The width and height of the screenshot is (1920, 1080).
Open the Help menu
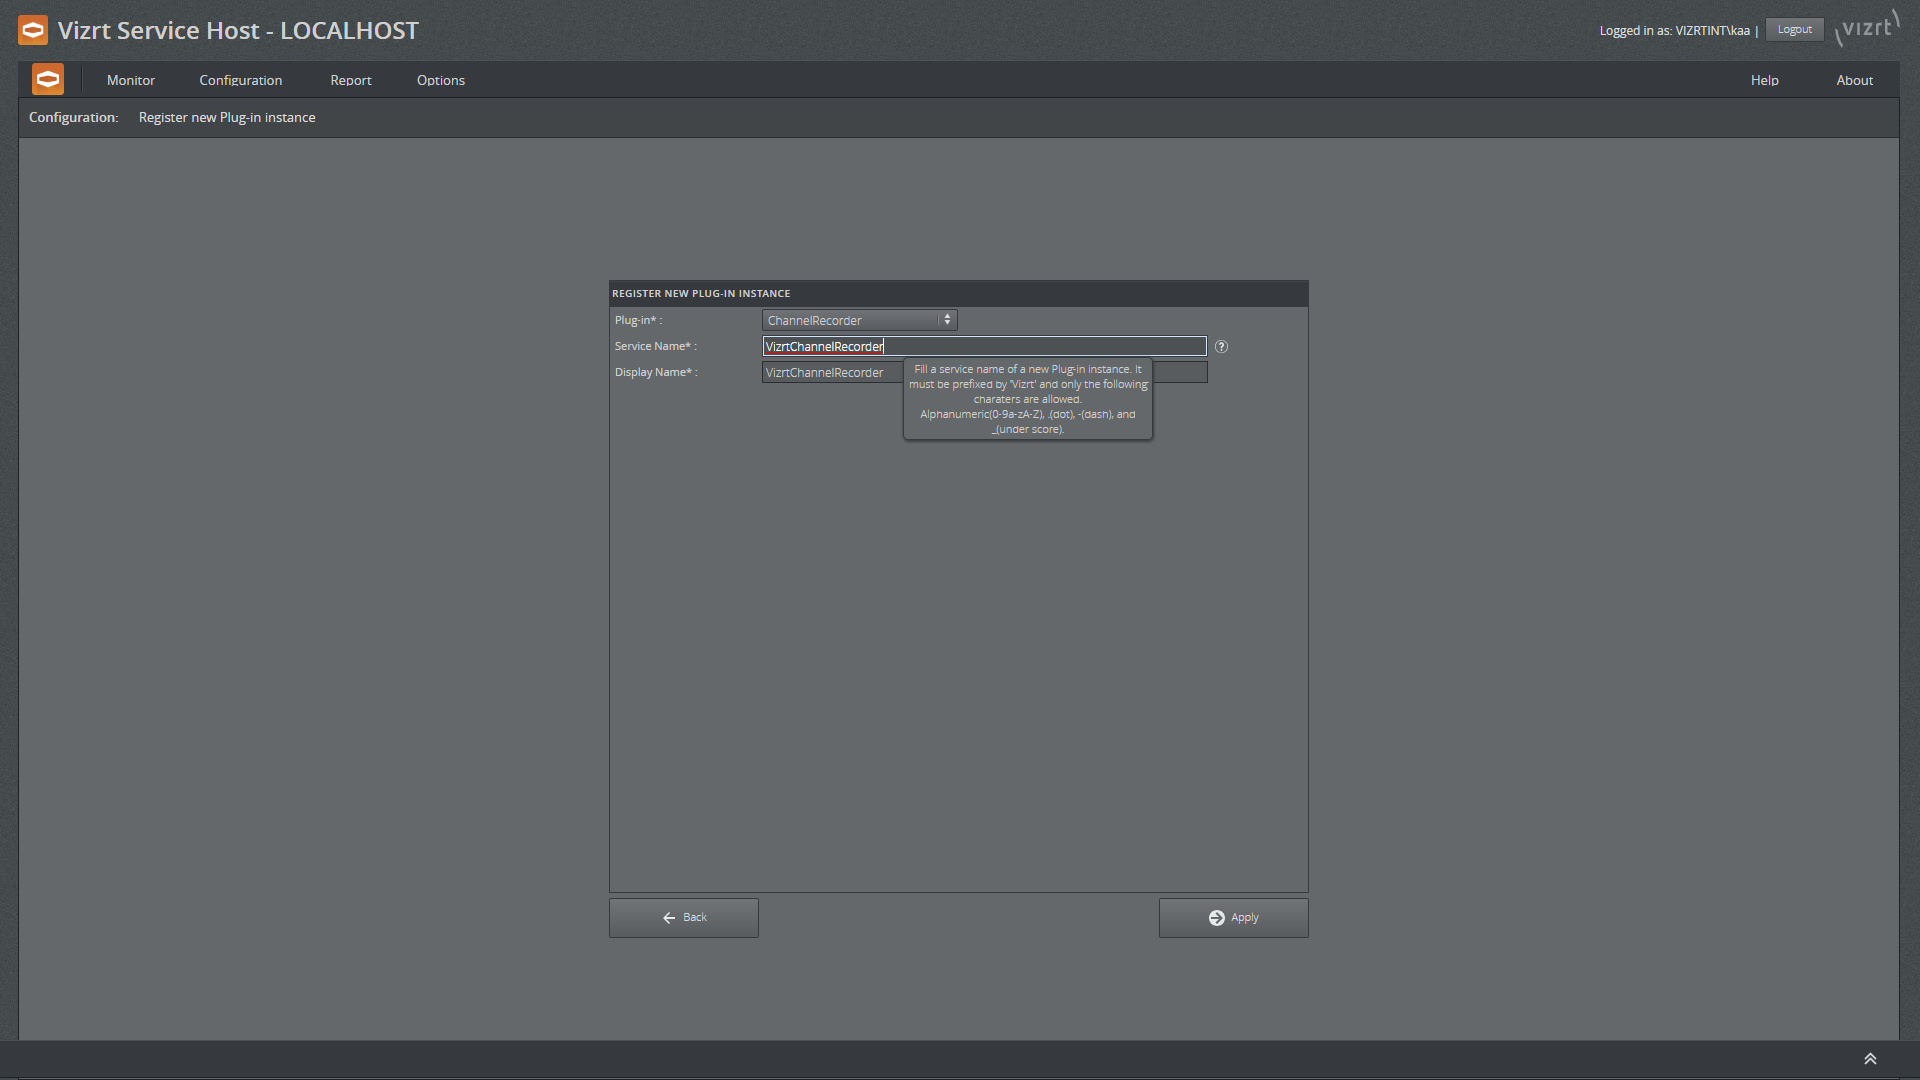coord(1764,80)
